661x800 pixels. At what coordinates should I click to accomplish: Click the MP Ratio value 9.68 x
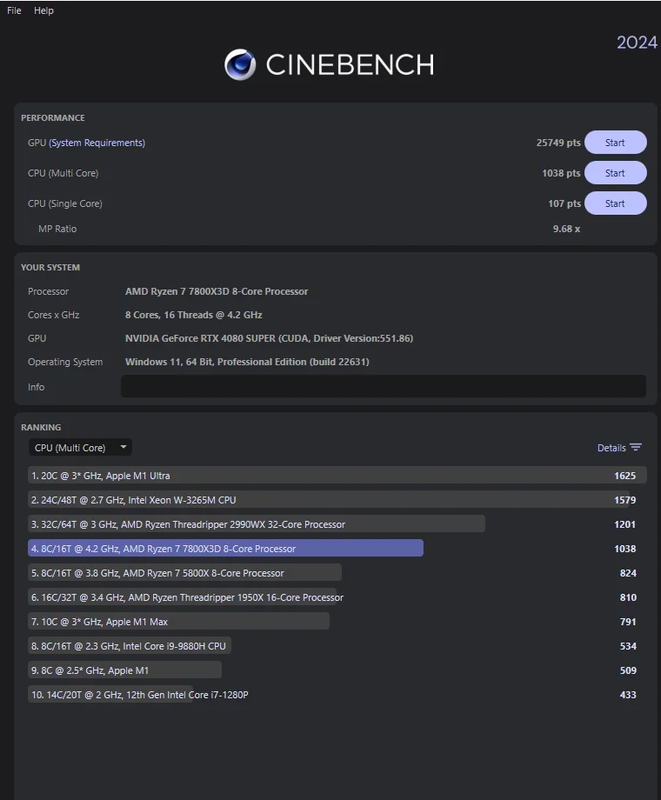(x=566, y=229)
